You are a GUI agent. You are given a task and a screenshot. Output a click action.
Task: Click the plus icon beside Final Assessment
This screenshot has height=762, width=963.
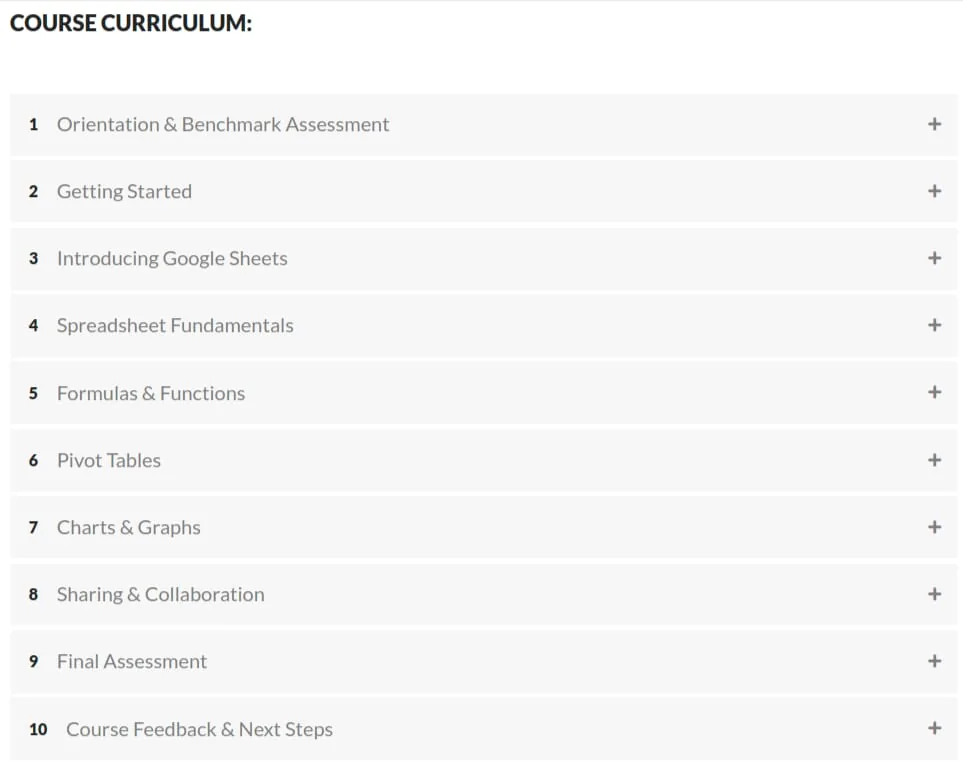(934, 661)
